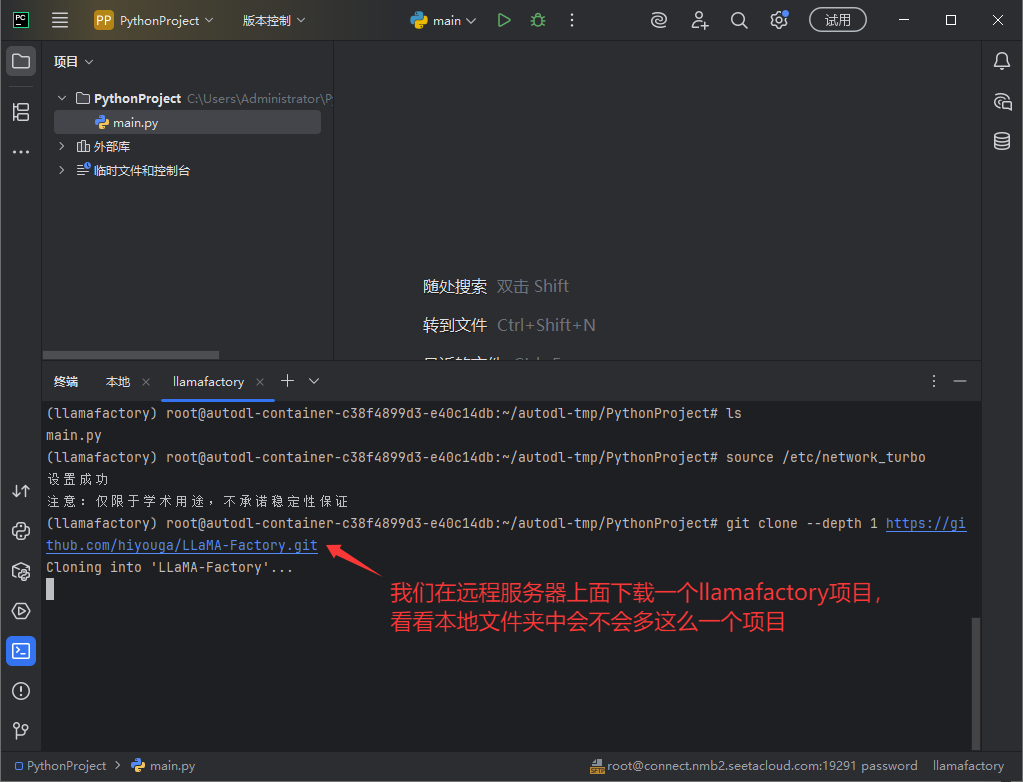Open the Problems tool window
Screen dimensions: 1023x782
point(21,691)
